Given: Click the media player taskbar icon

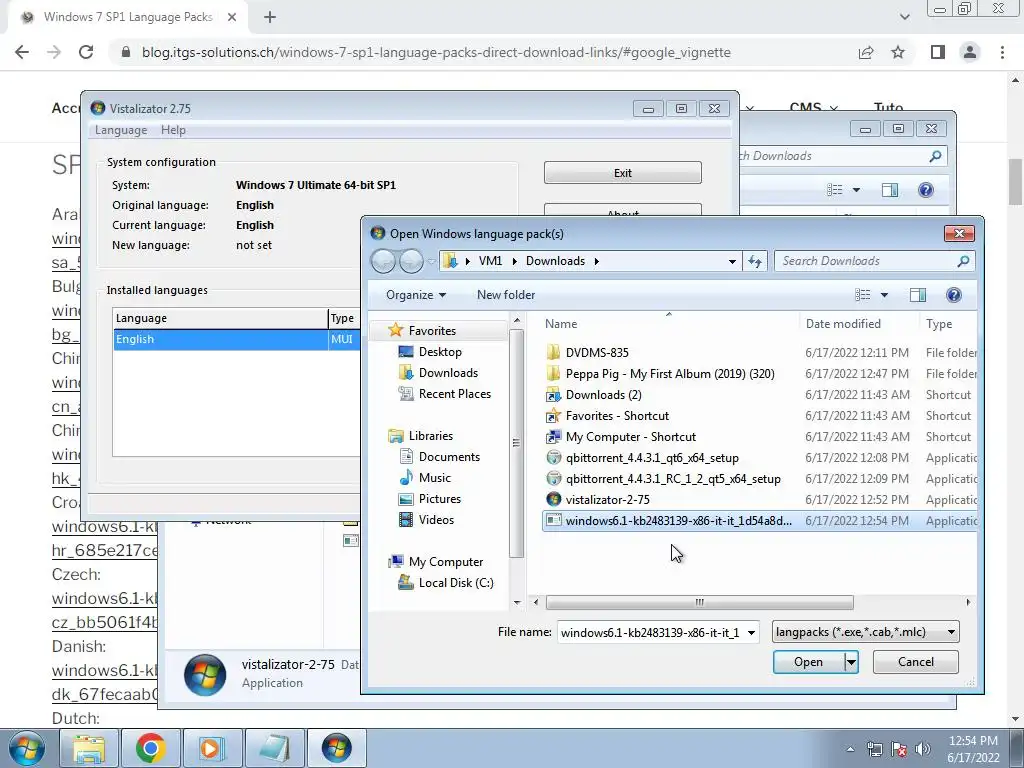Looking at the screenshot, I should point(212,748).
